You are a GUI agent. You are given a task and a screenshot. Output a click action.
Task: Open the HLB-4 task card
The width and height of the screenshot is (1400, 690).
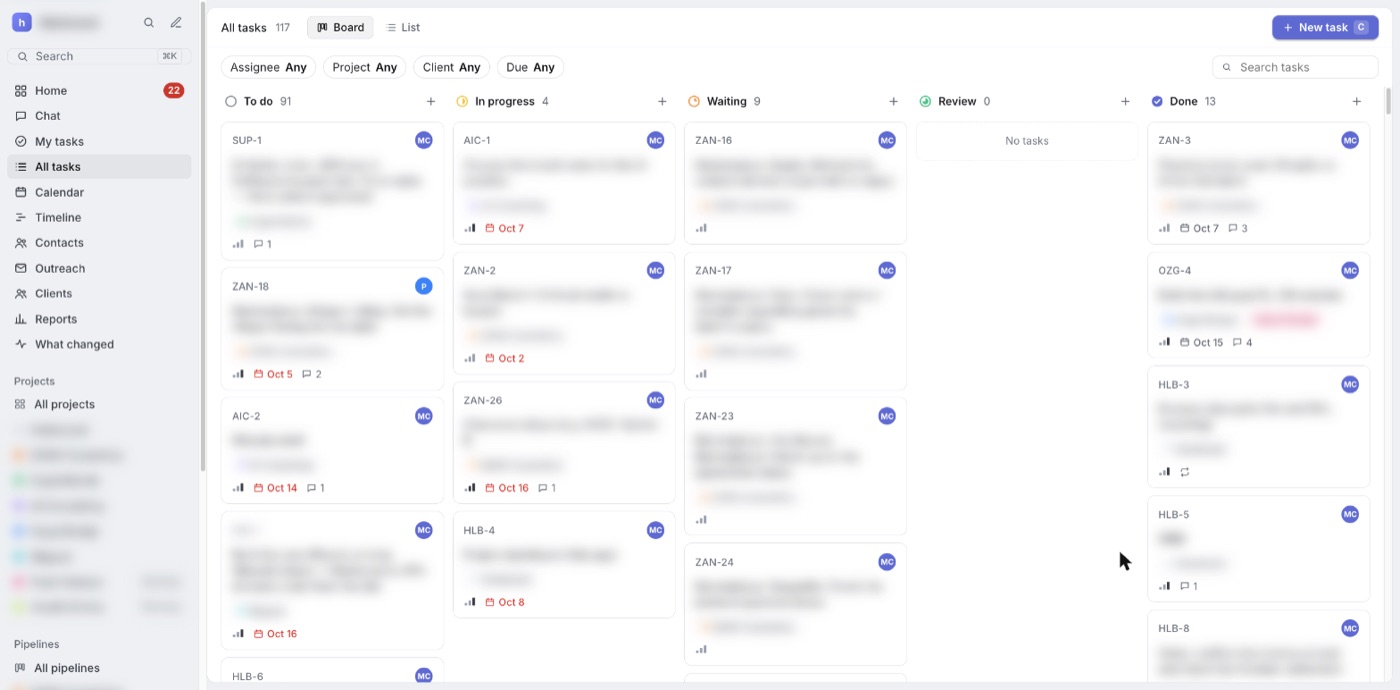click(564, 564)
